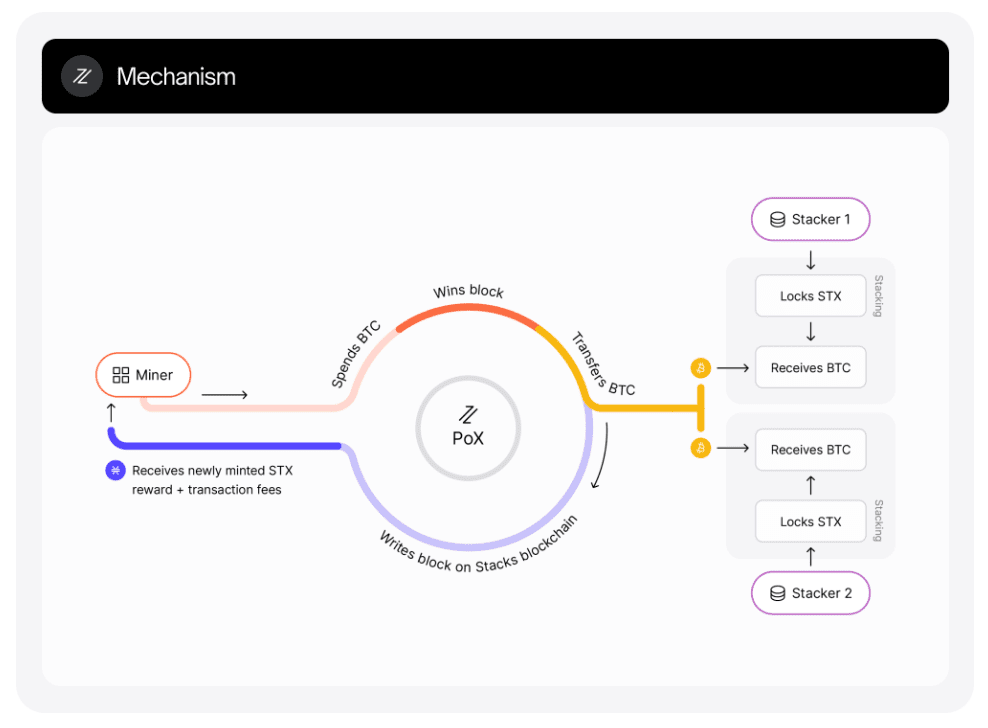Toggle the Locks STX step for Stacker 2
This screenshot has width=988, height=728.
[810, 521]
